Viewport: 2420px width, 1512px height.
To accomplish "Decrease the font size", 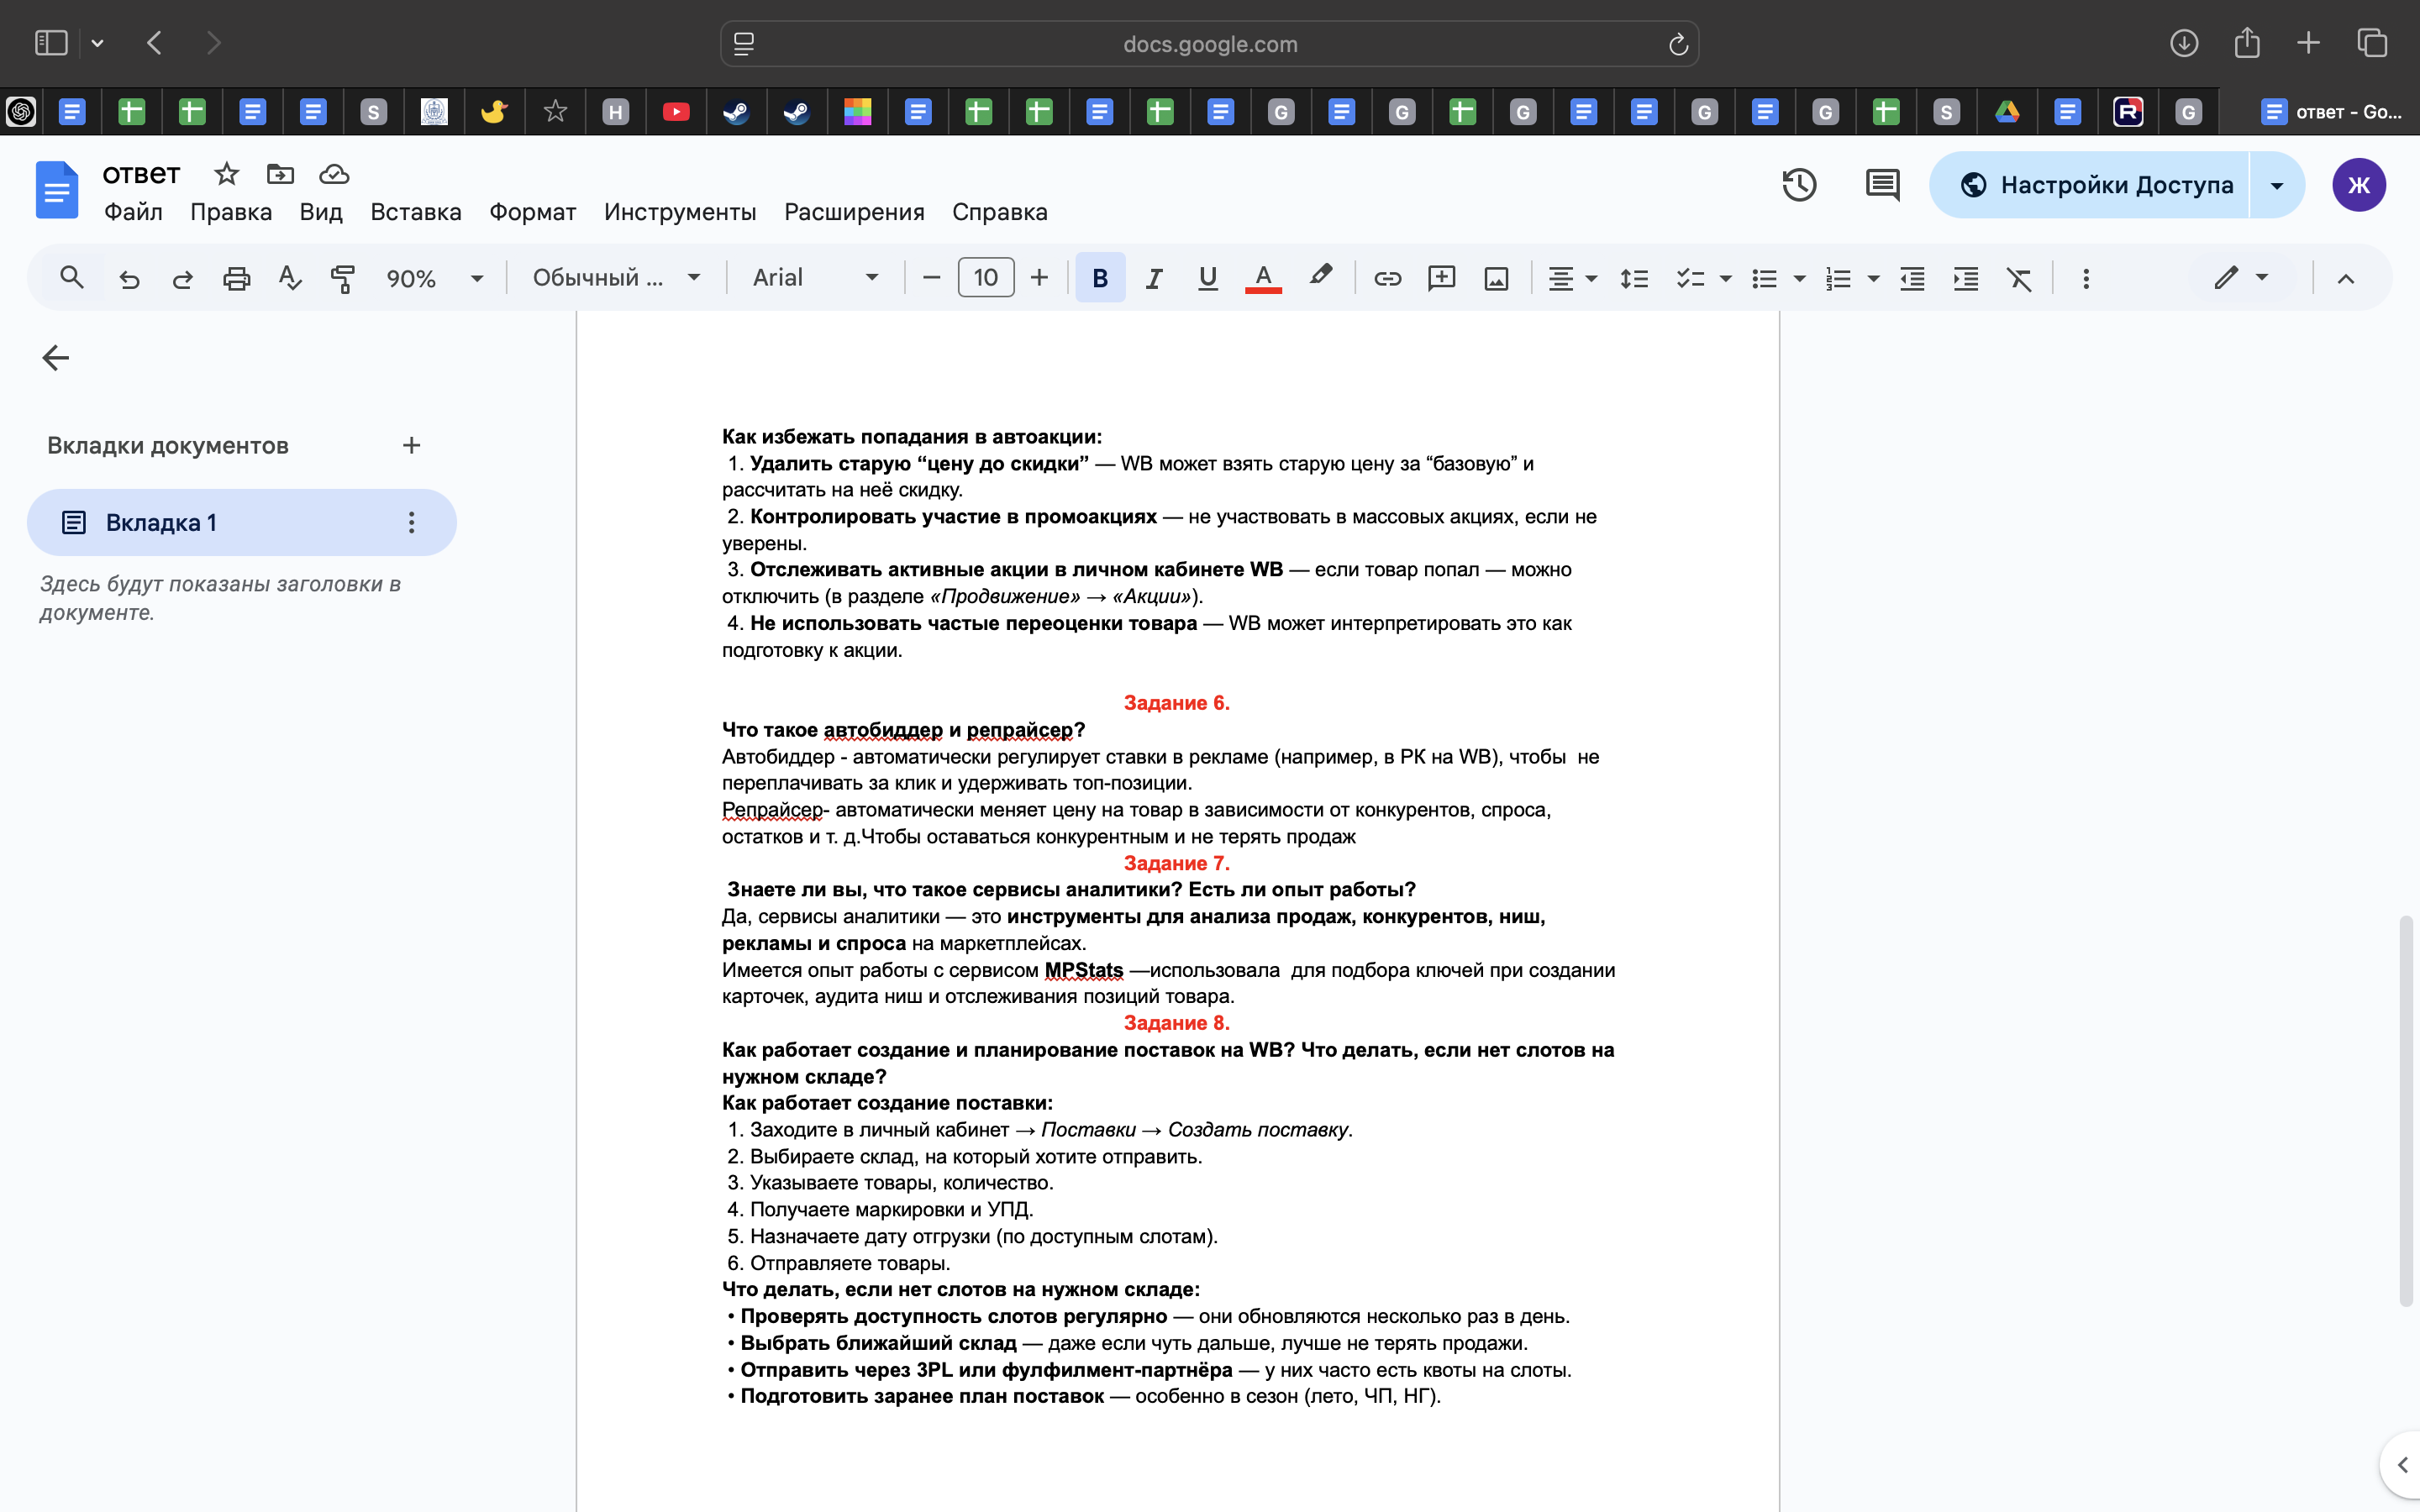I will point(931,278).
